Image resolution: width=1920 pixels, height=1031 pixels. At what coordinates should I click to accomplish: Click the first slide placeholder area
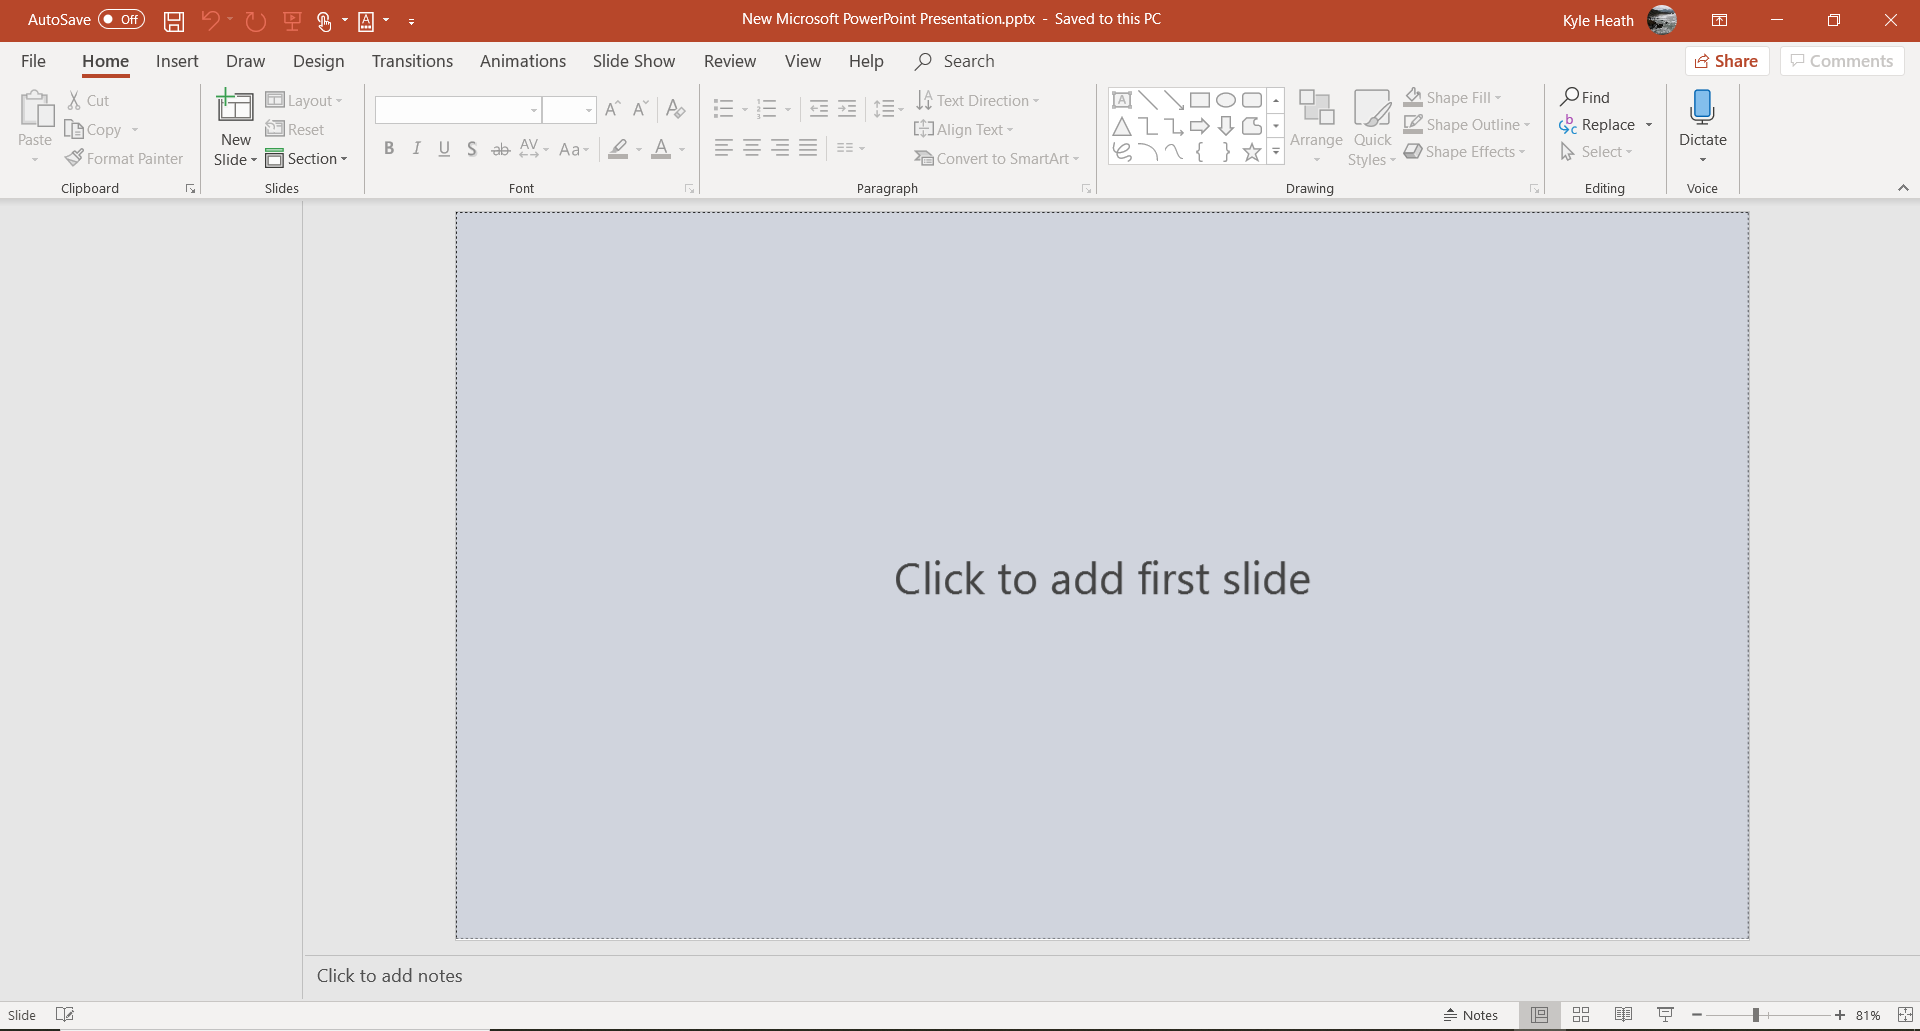(1100, 578)
